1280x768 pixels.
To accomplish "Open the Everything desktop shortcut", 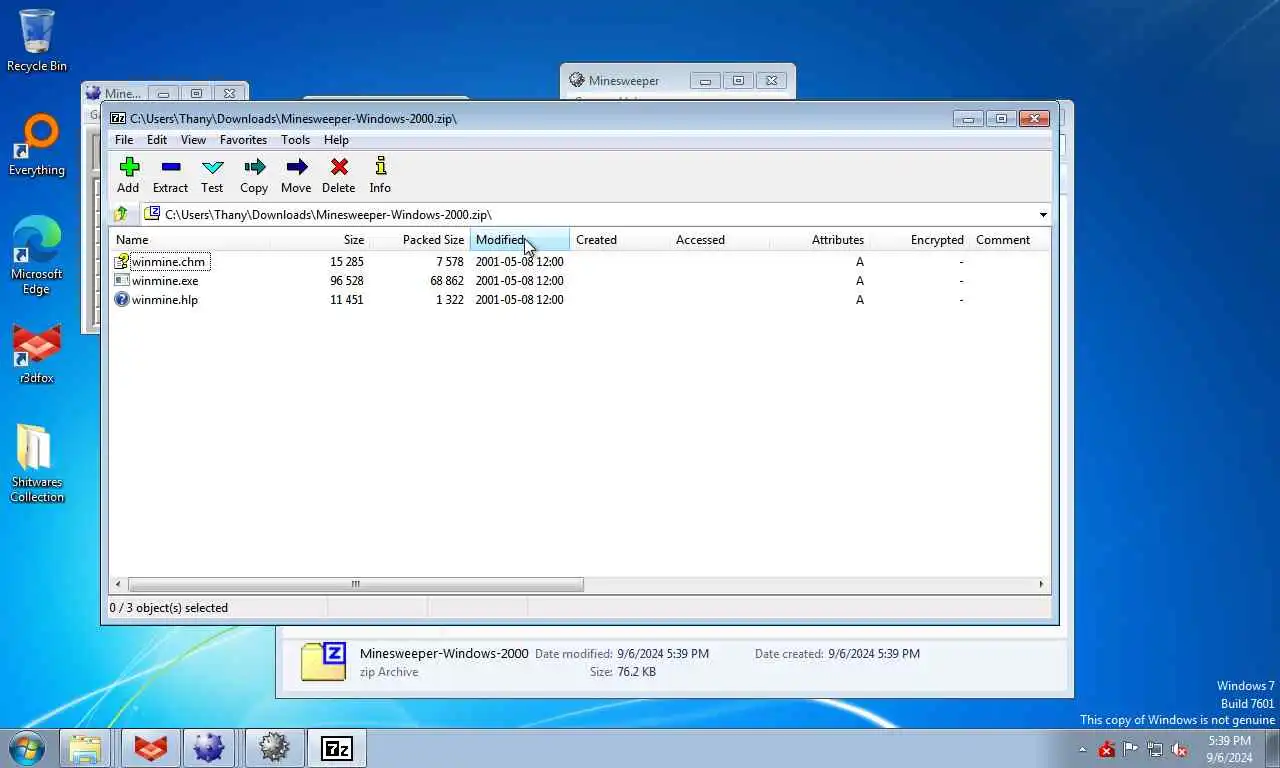I will pyautogui.click(x=37, y=145).
